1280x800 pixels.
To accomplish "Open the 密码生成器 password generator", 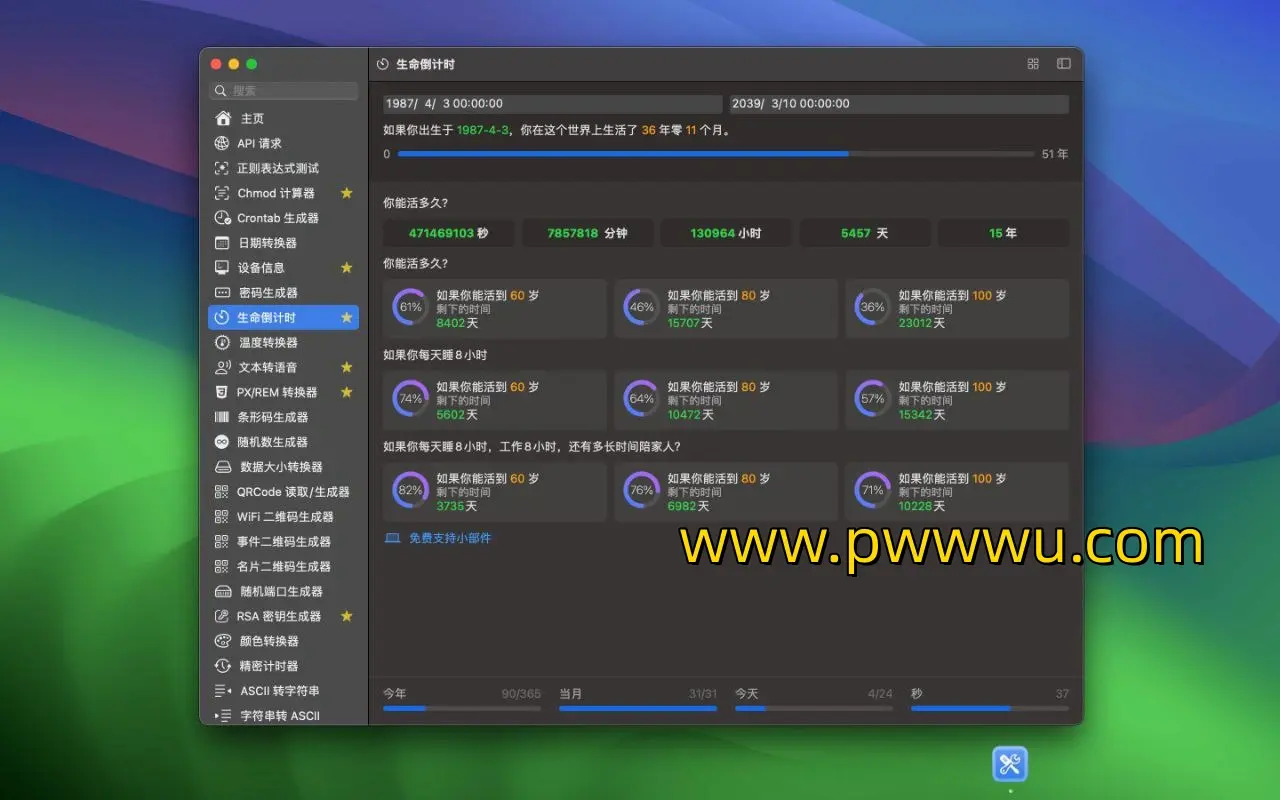I will coord(267,292).
